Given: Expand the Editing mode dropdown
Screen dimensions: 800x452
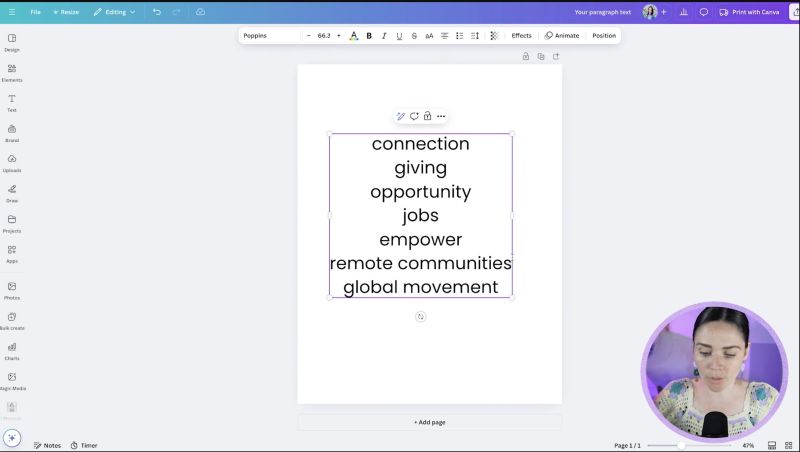Looking at the screenshot, I should pos(114,12).
